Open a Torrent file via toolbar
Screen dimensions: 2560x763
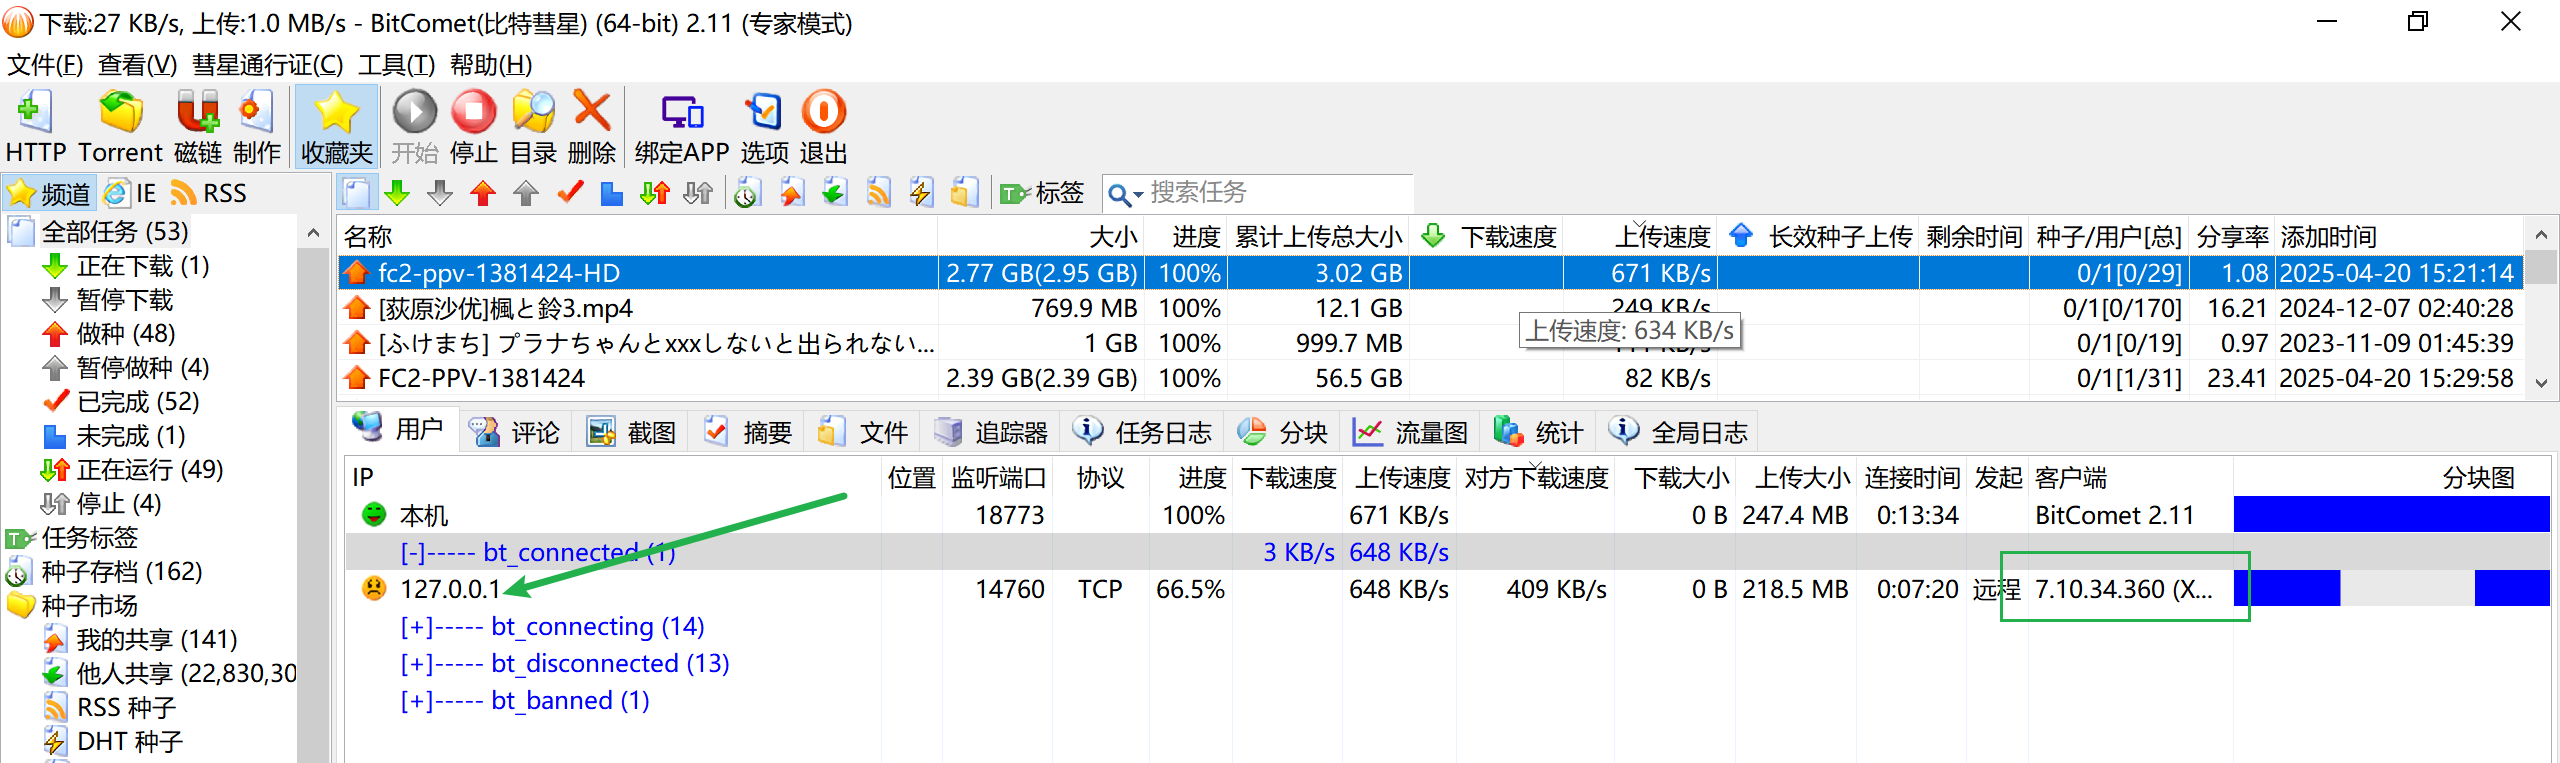(120, 126)
